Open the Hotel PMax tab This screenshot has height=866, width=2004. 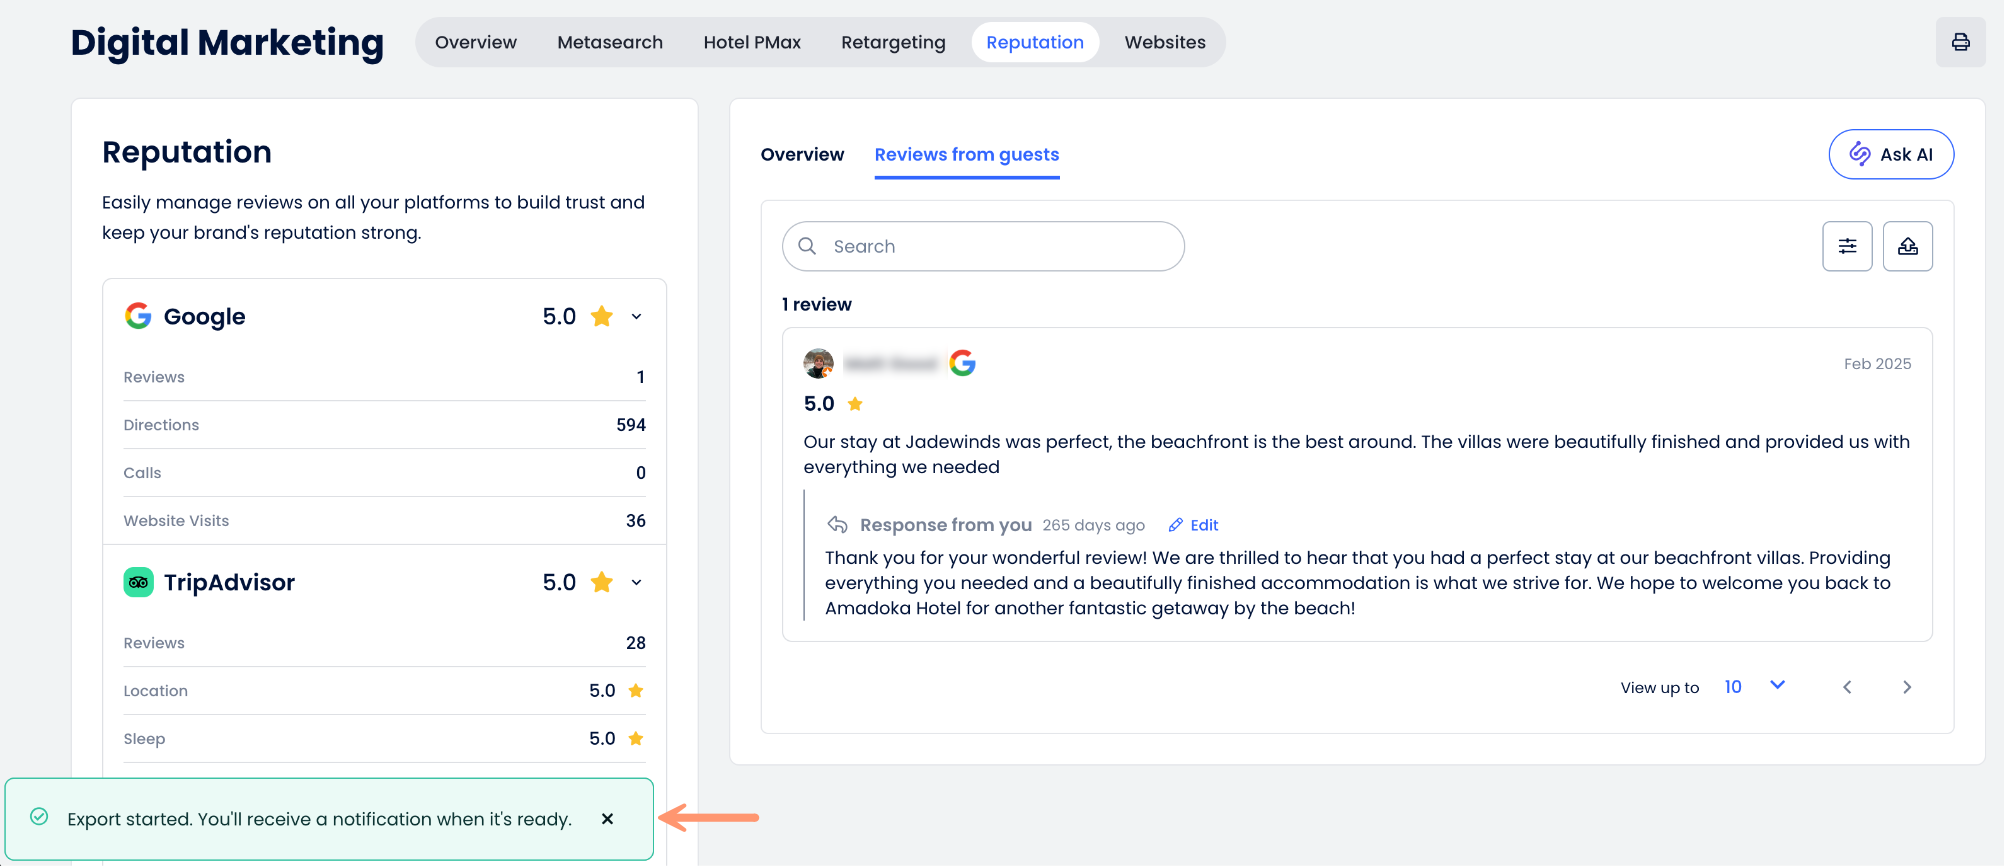(x=752, y=42)
